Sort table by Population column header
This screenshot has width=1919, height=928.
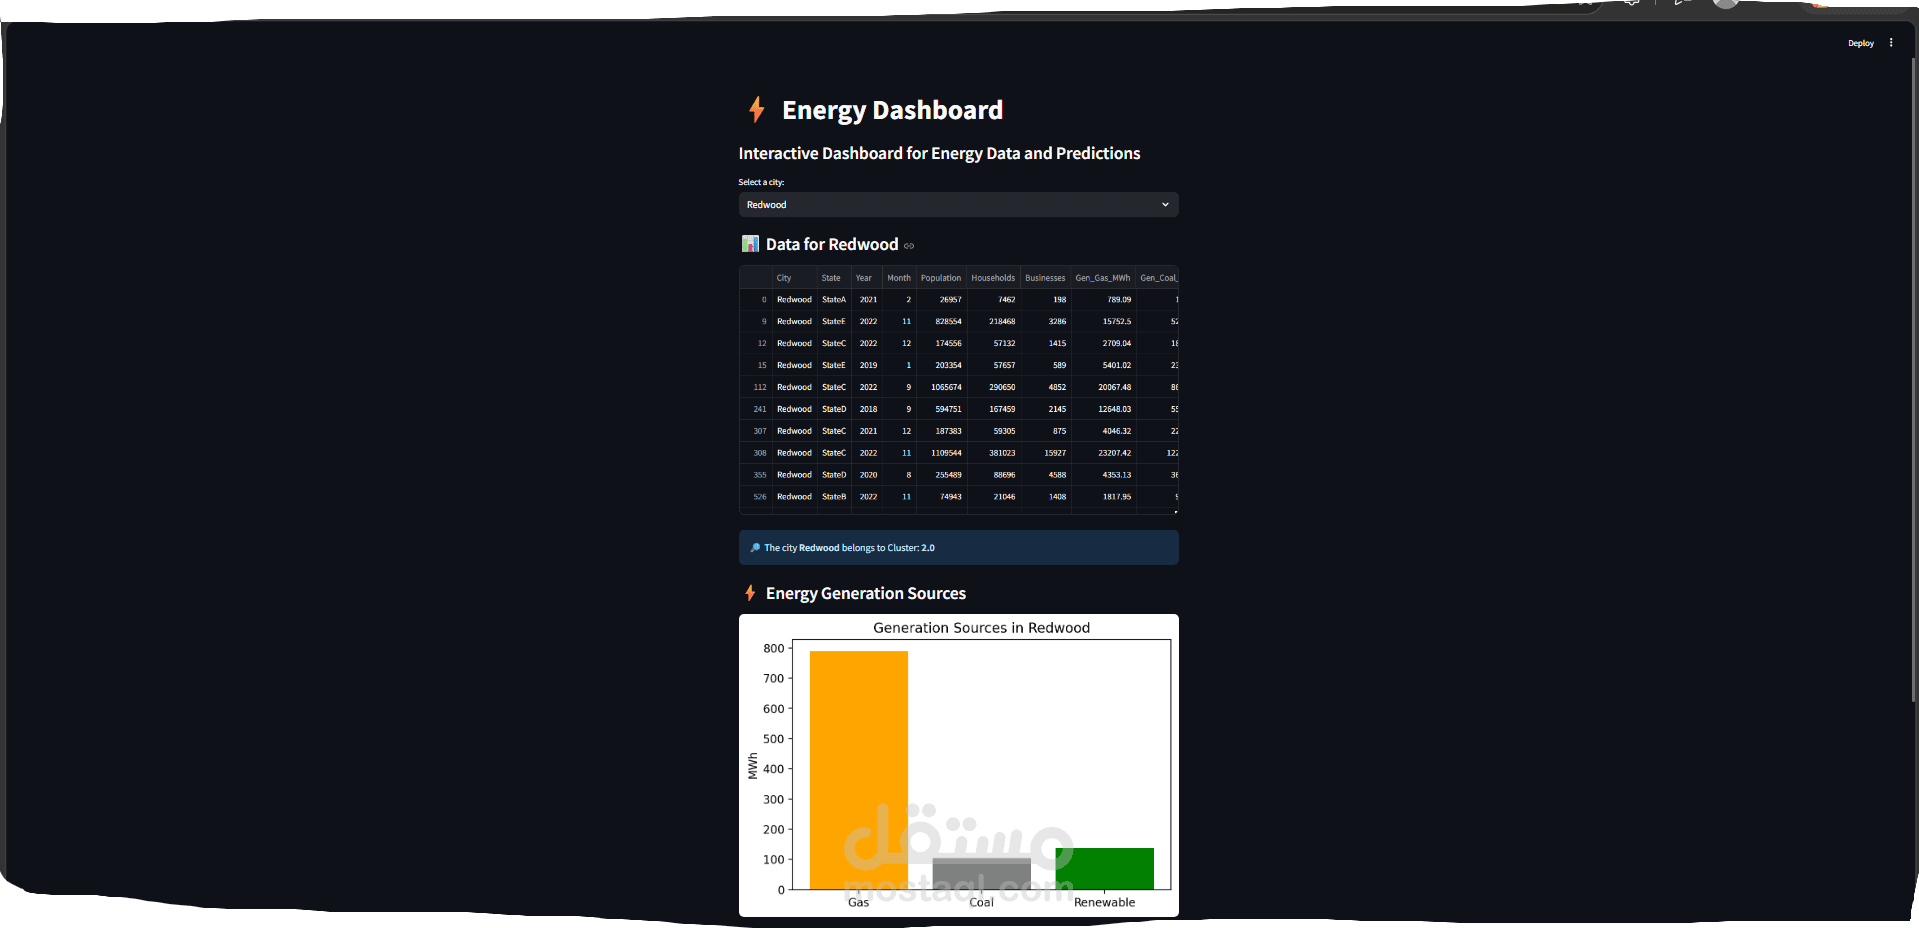pos(941,278)
